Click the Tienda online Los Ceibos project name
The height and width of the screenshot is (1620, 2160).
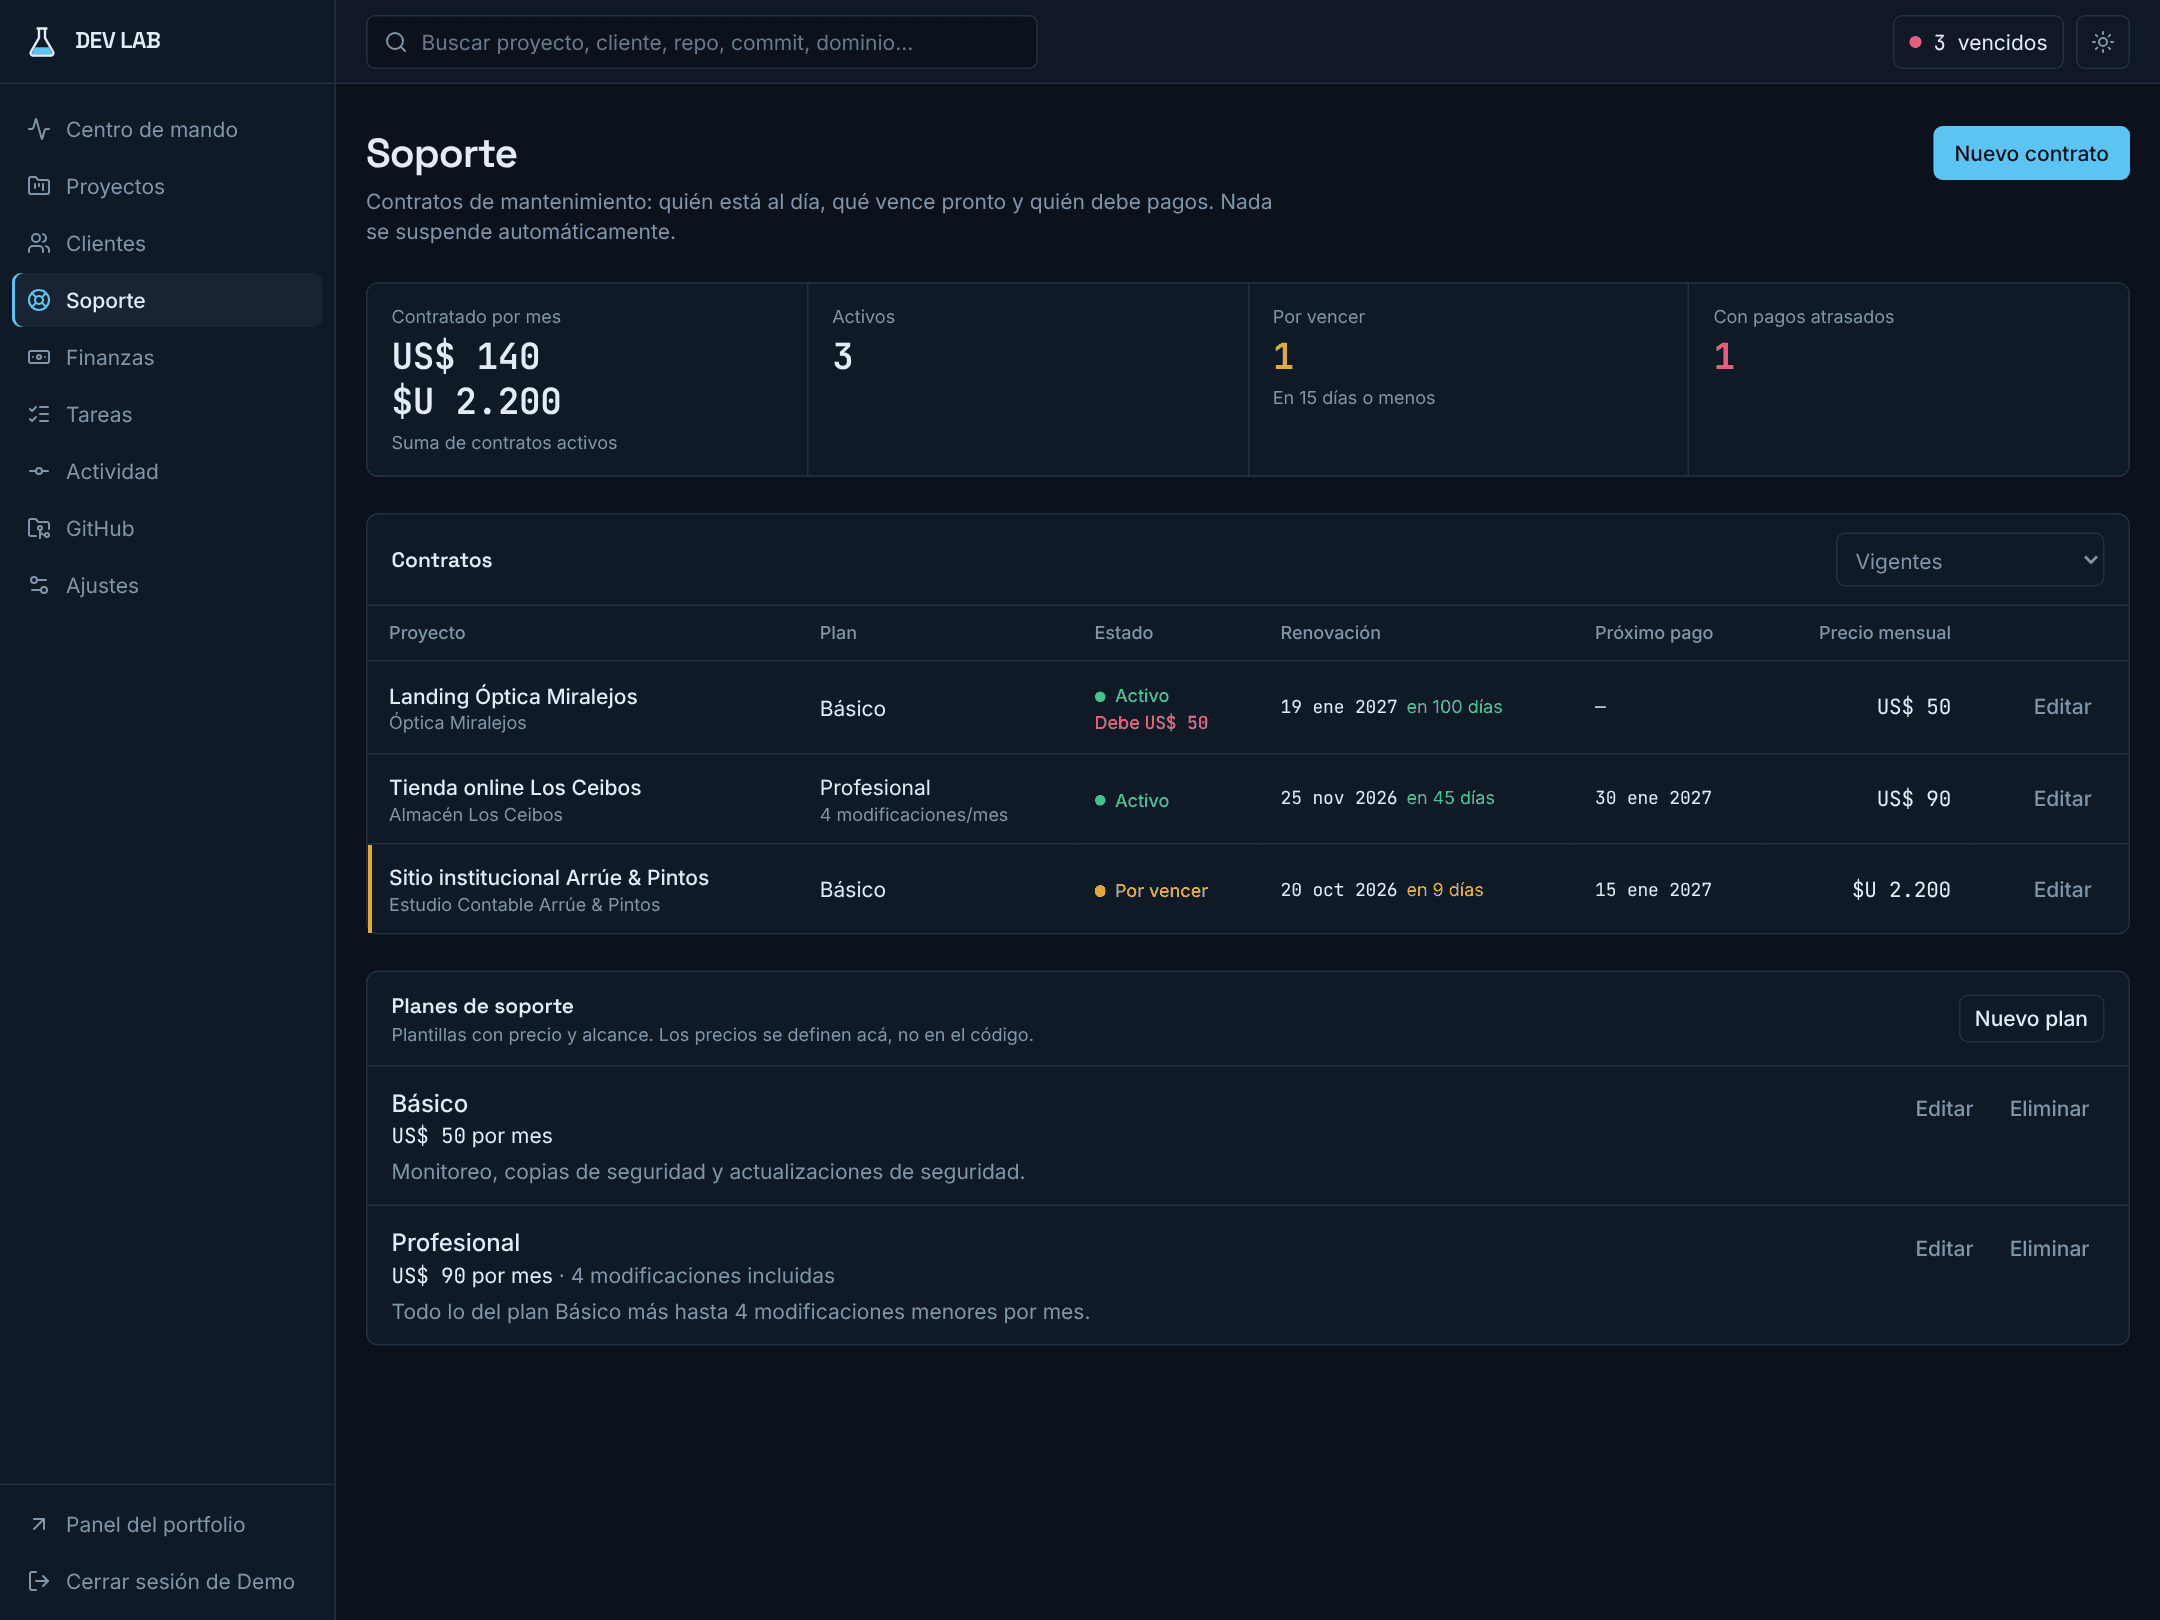[514, 788]
